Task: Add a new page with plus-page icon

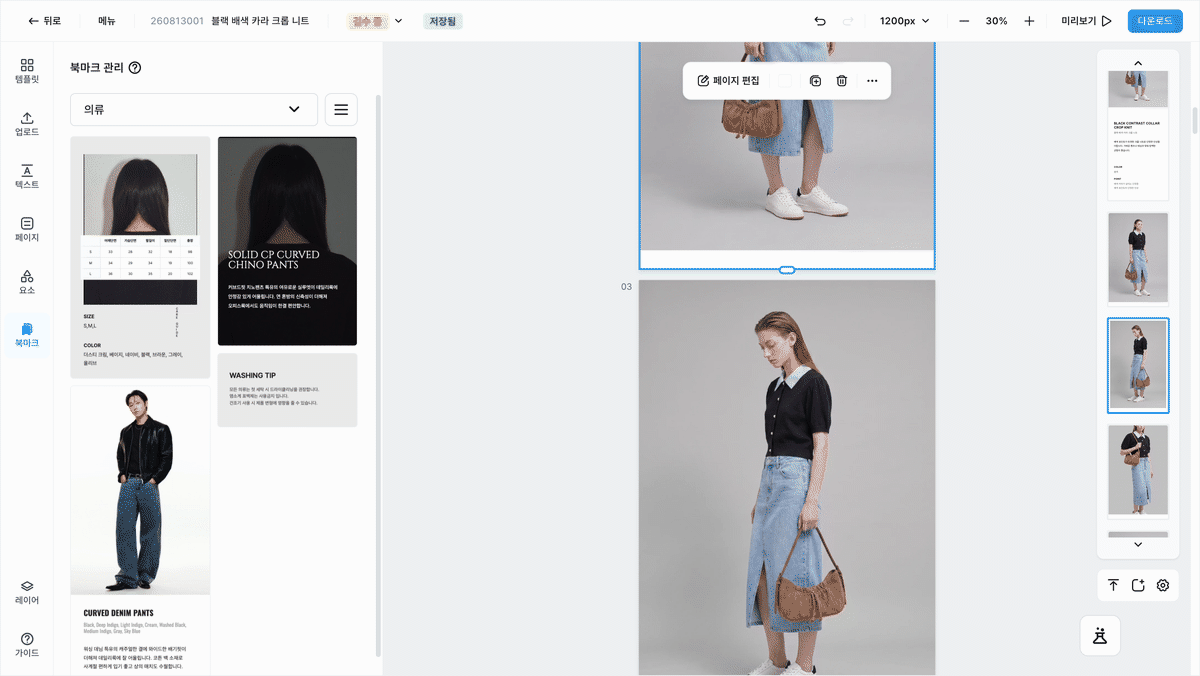Action: [x=1138, y=585]
